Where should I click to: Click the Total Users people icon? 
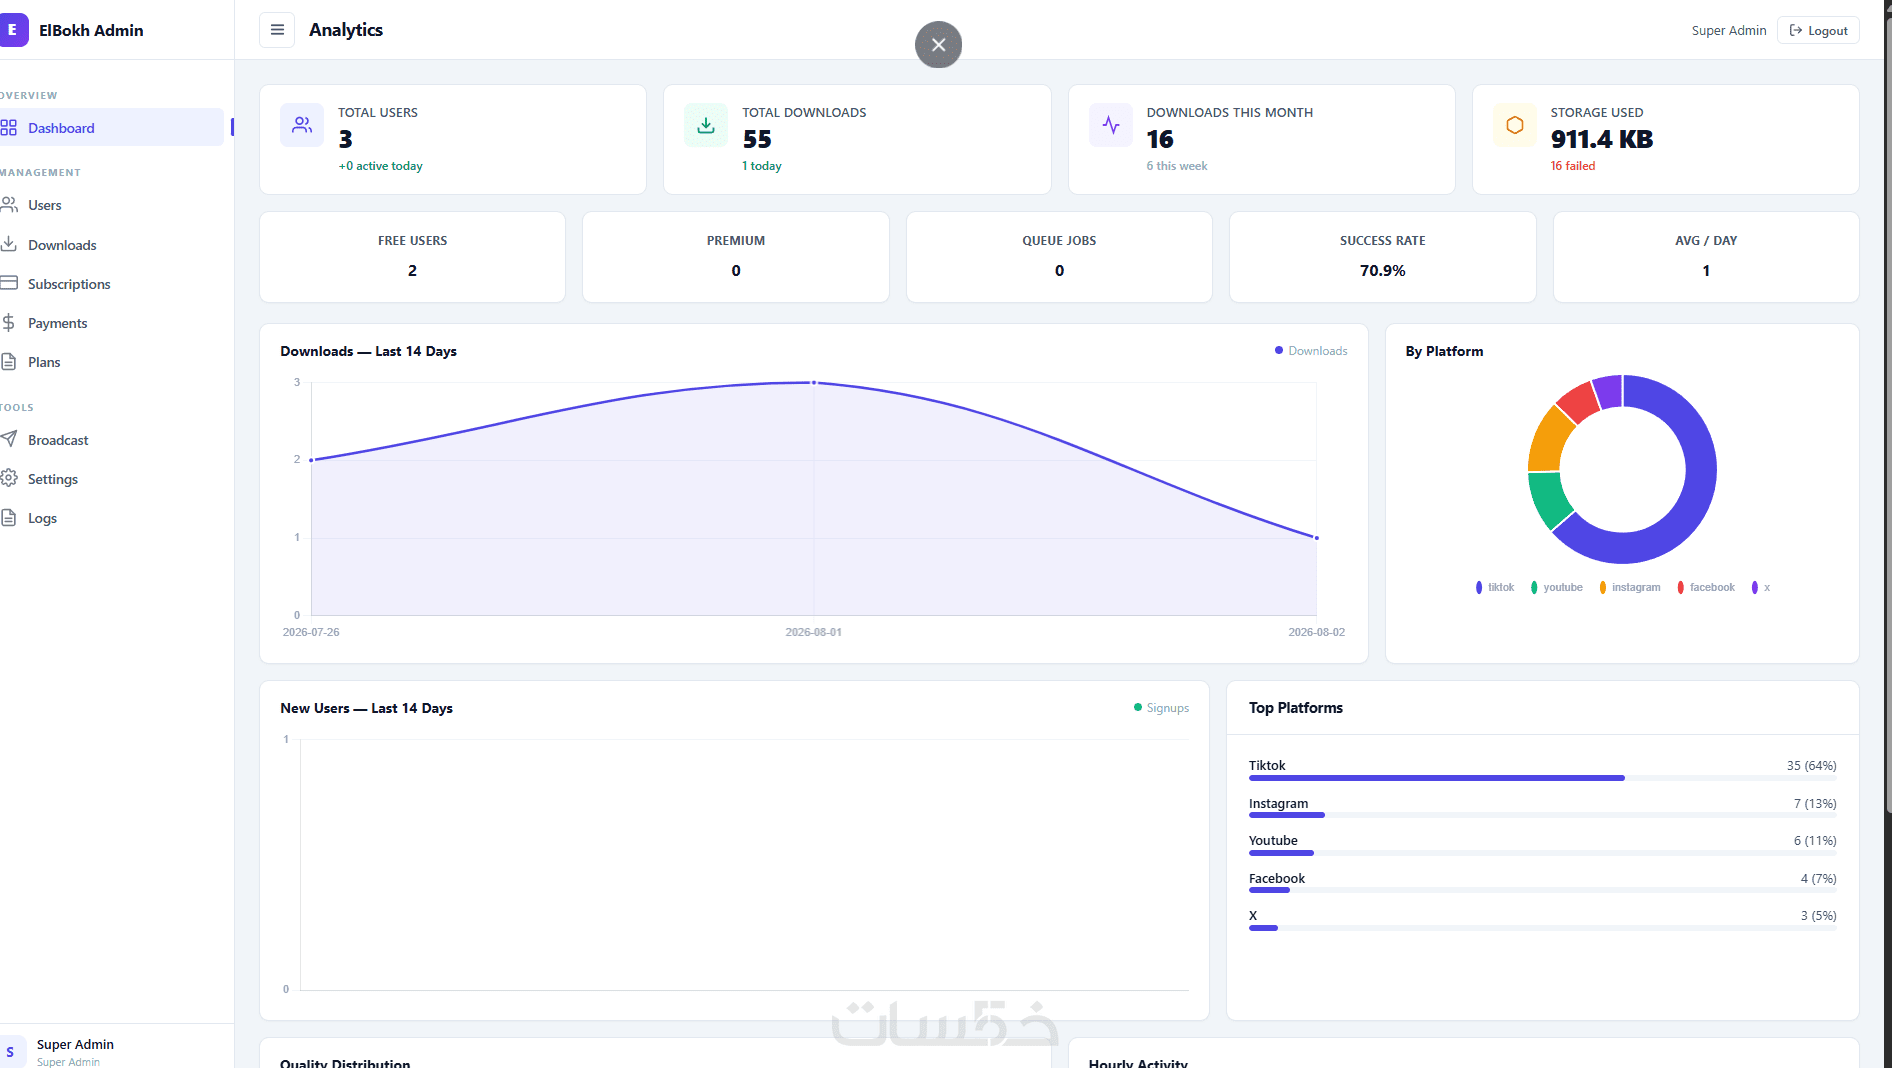tap(302, 125)
